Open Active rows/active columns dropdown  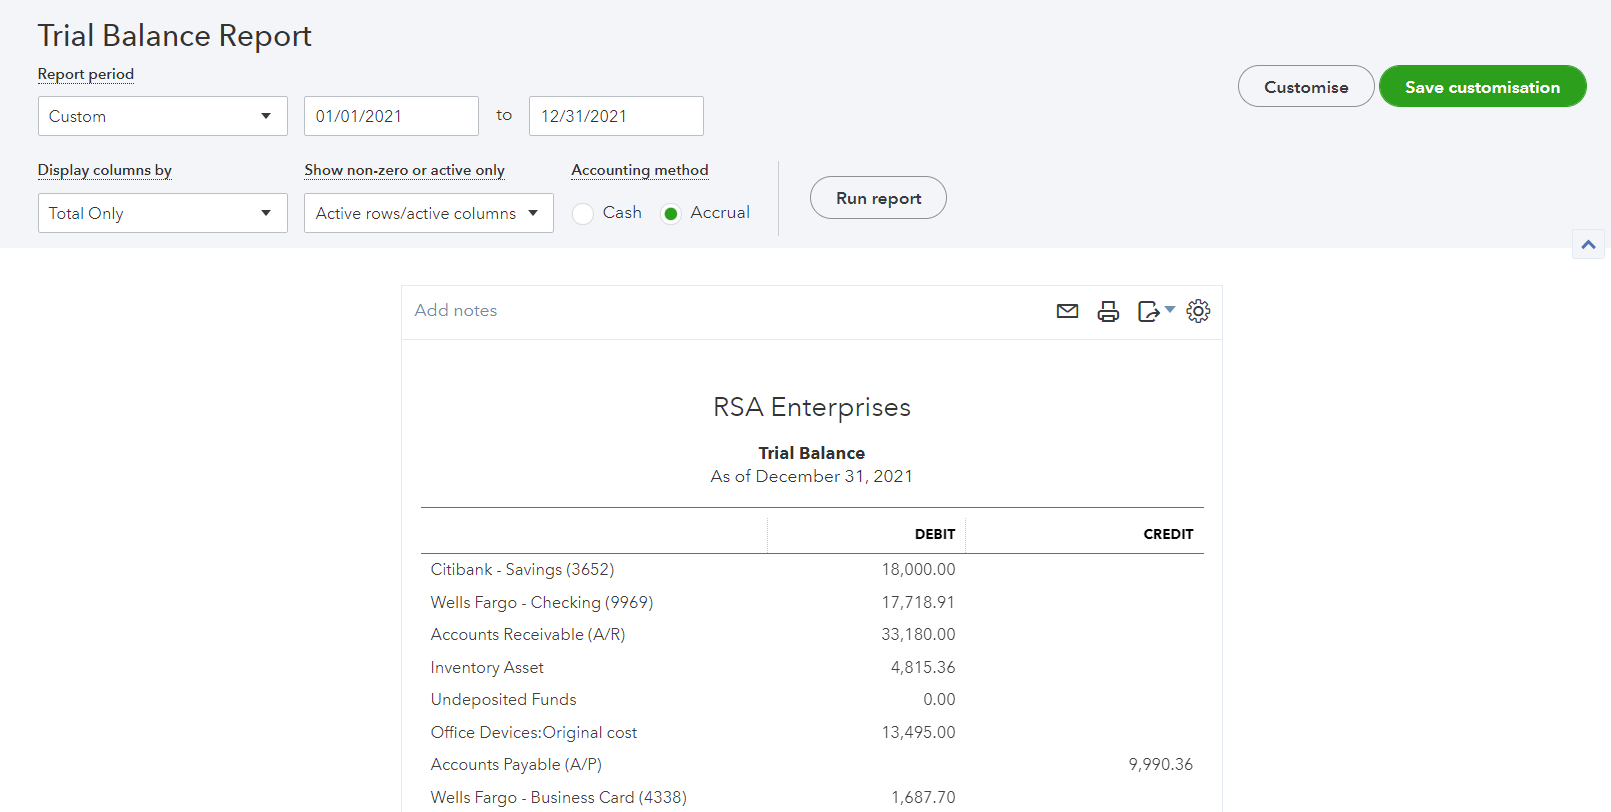coord(428,213)
